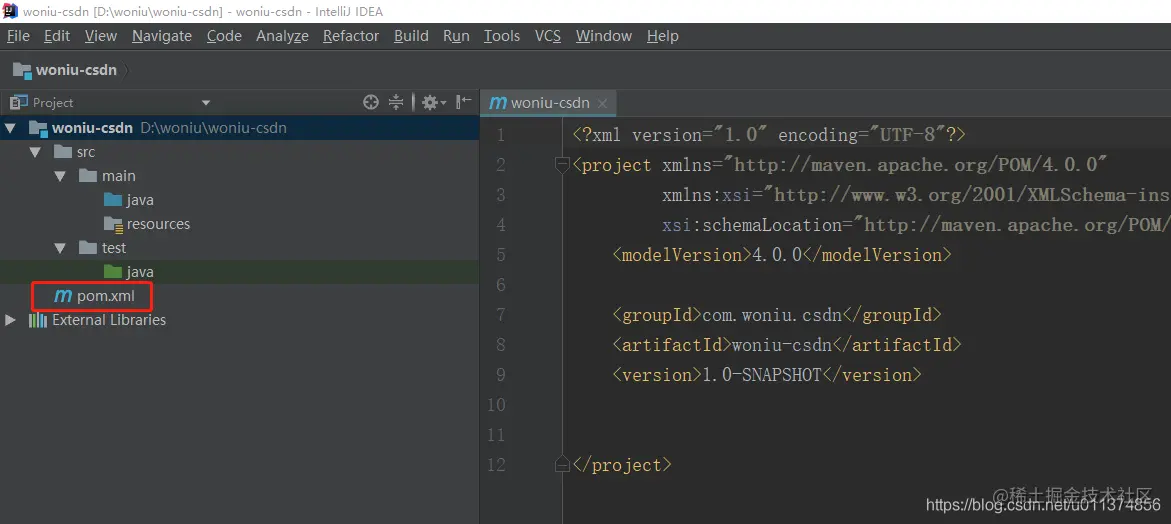The width and height of the screenshot is (1171, 524).
Task: Expand the External Libraries node
Action: (10, 320)
